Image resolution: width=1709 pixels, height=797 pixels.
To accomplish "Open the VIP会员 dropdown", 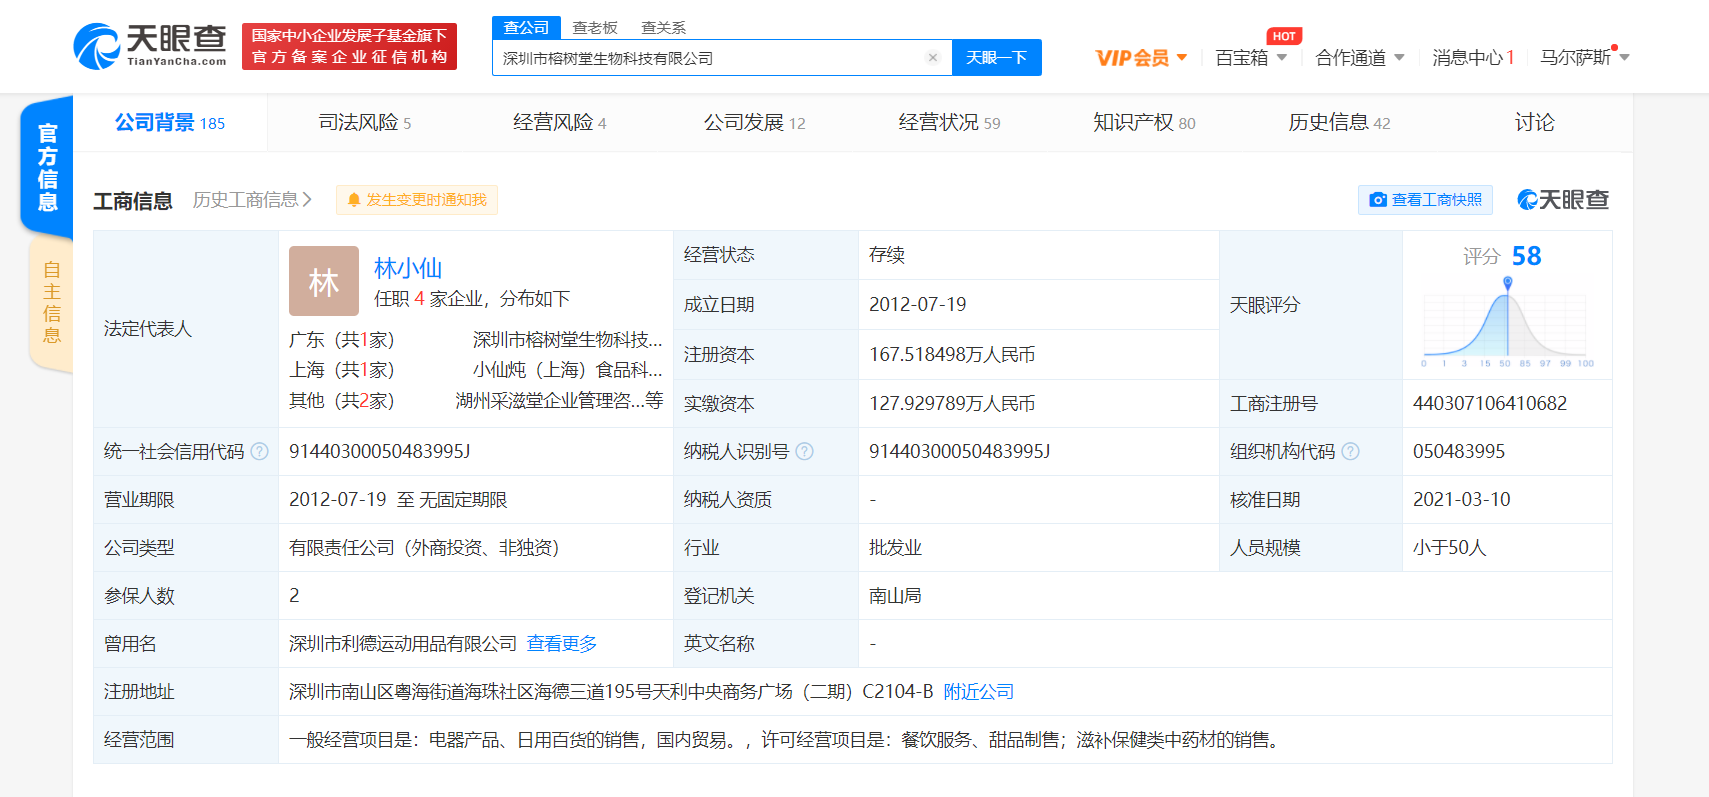I will (1141, 58).
